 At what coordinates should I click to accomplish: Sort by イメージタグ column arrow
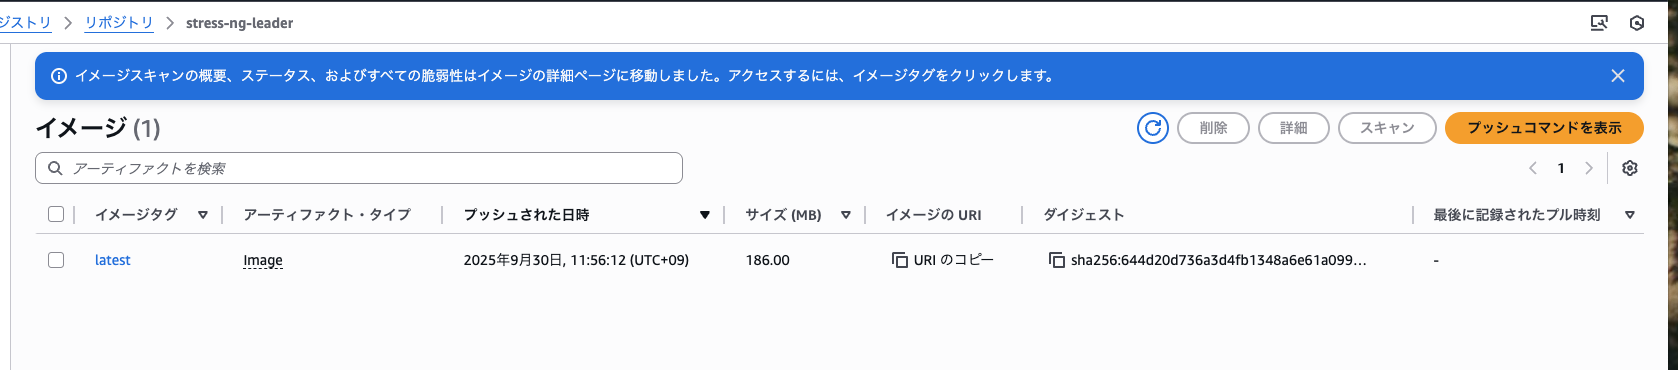(203, 215)
